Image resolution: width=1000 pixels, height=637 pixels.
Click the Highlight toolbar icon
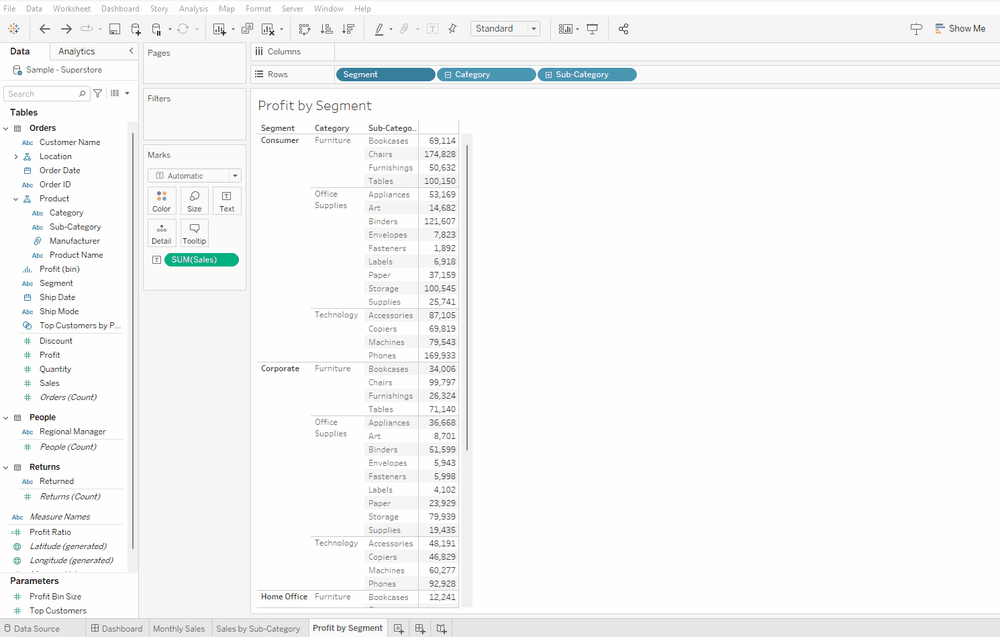[x=380, y=28]
